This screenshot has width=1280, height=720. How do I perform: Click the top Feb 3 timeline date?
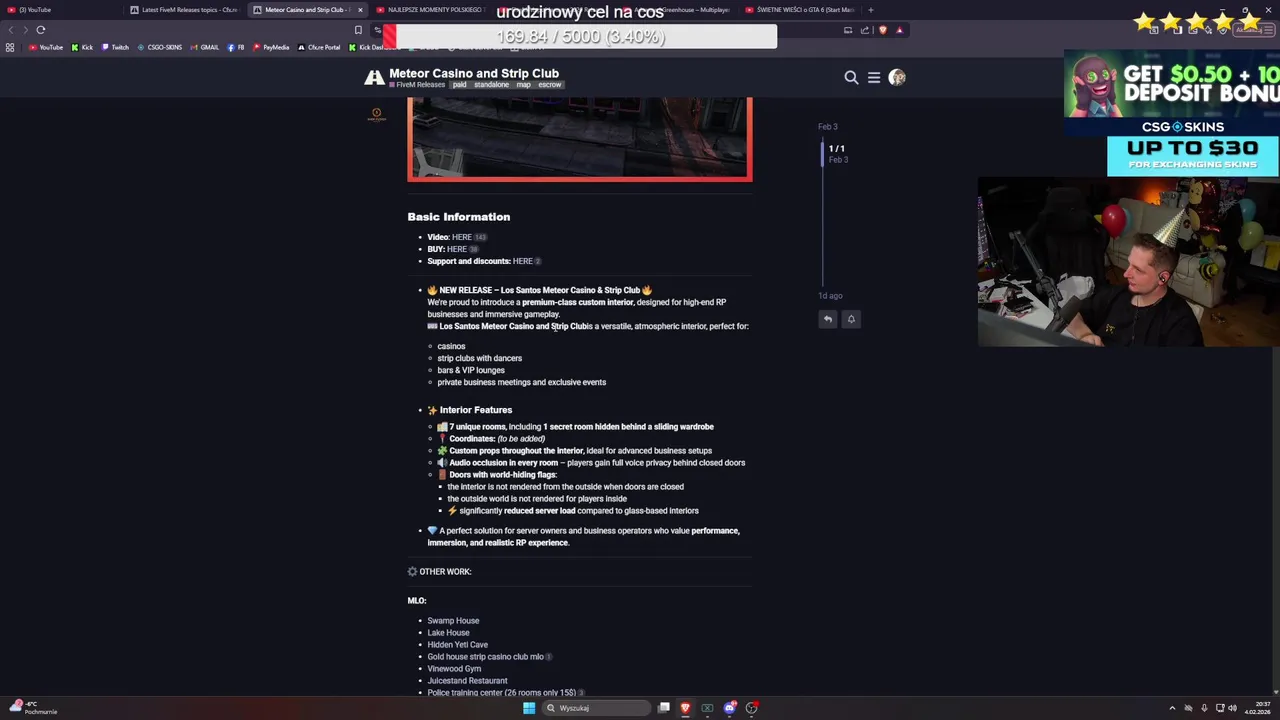827,127
